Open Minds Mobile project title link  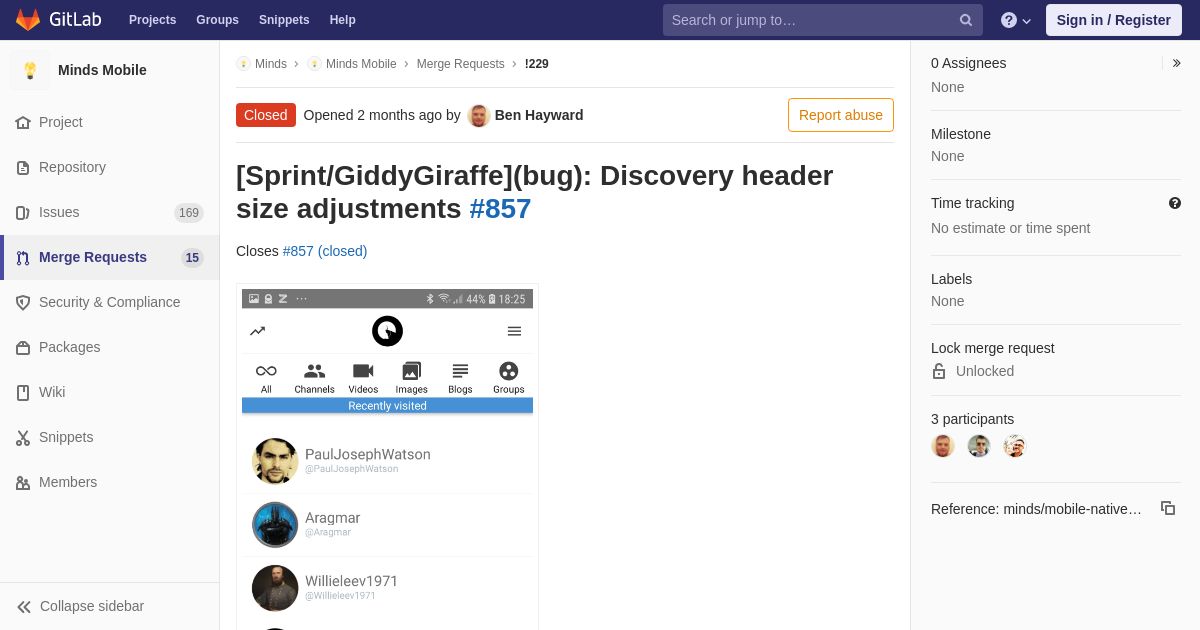coord(102,70)
